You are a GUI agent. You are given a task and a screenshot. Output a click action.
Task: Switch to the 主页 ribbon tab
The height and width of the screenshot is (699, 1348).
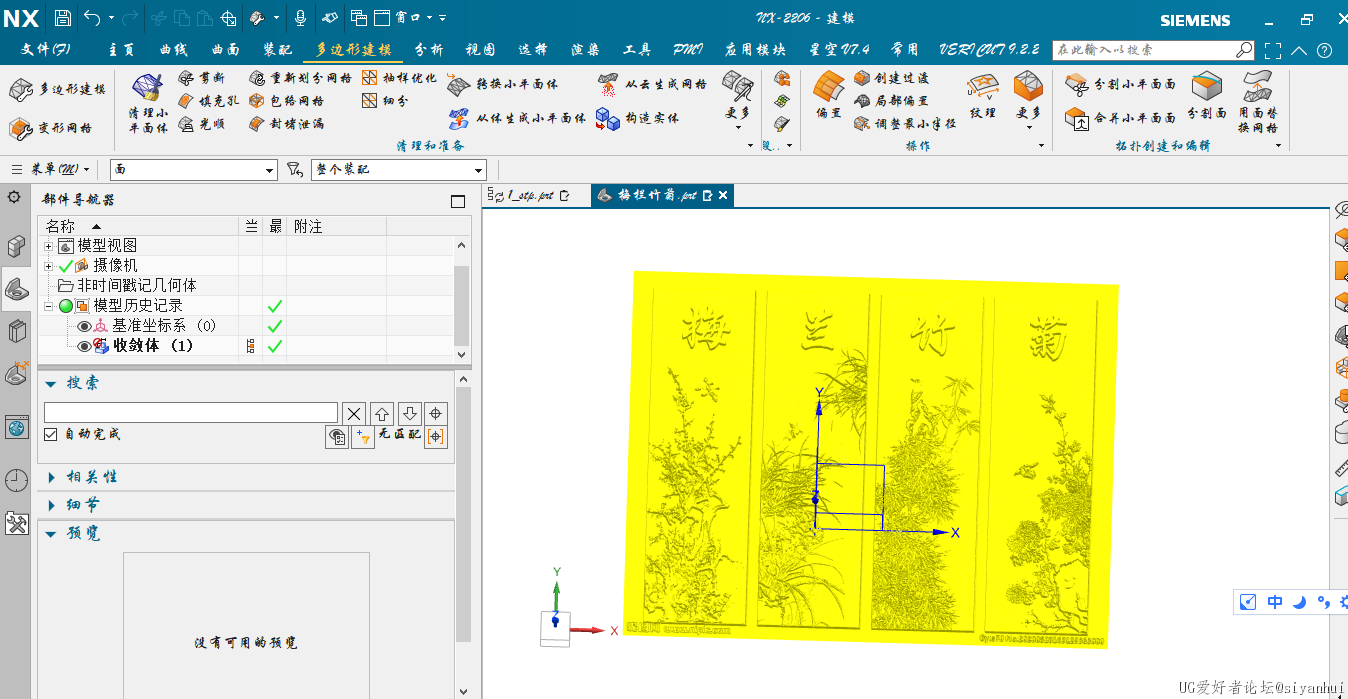[x=121, y=50]
